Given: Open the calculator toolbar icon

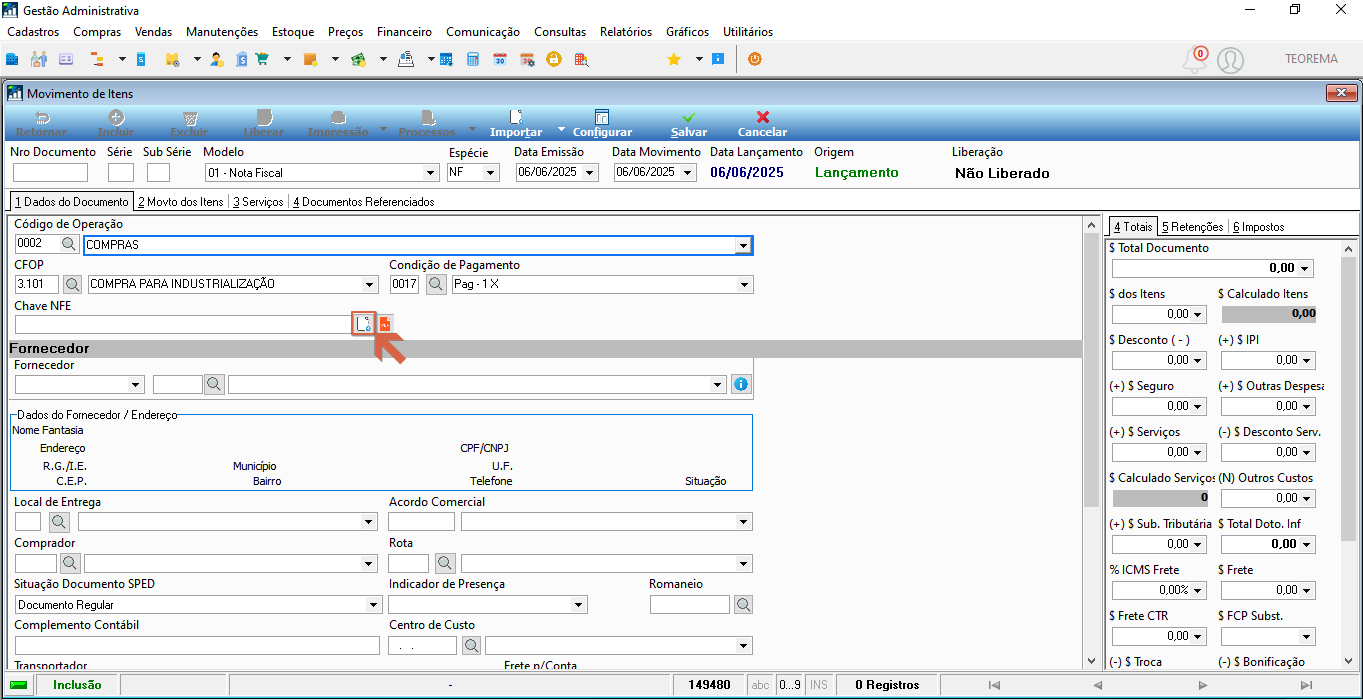Looking at the screenshot, I should (x=473, y=59).
